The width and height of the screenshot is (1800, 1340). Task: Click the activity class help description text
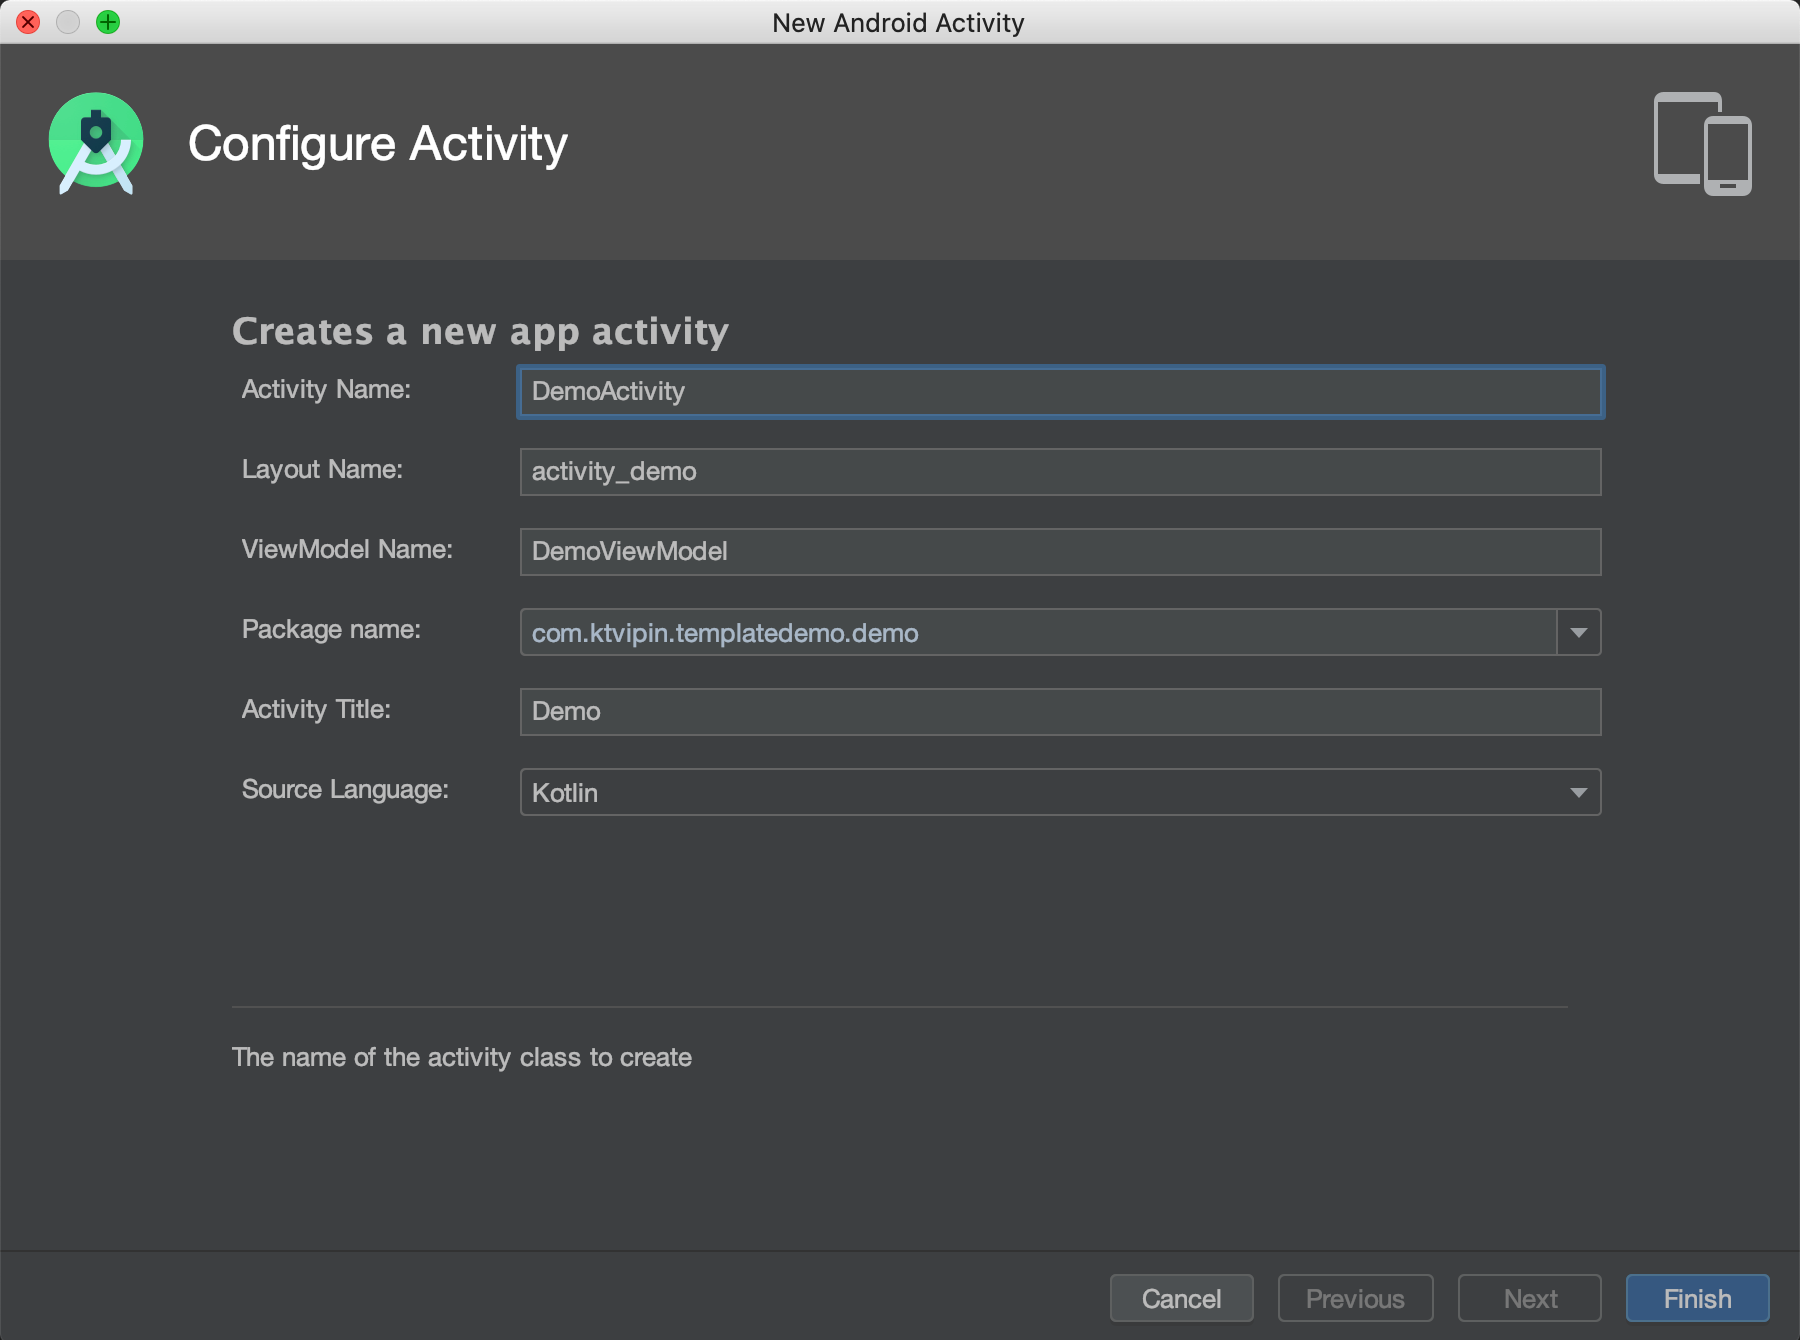[x=462, y=1057]
